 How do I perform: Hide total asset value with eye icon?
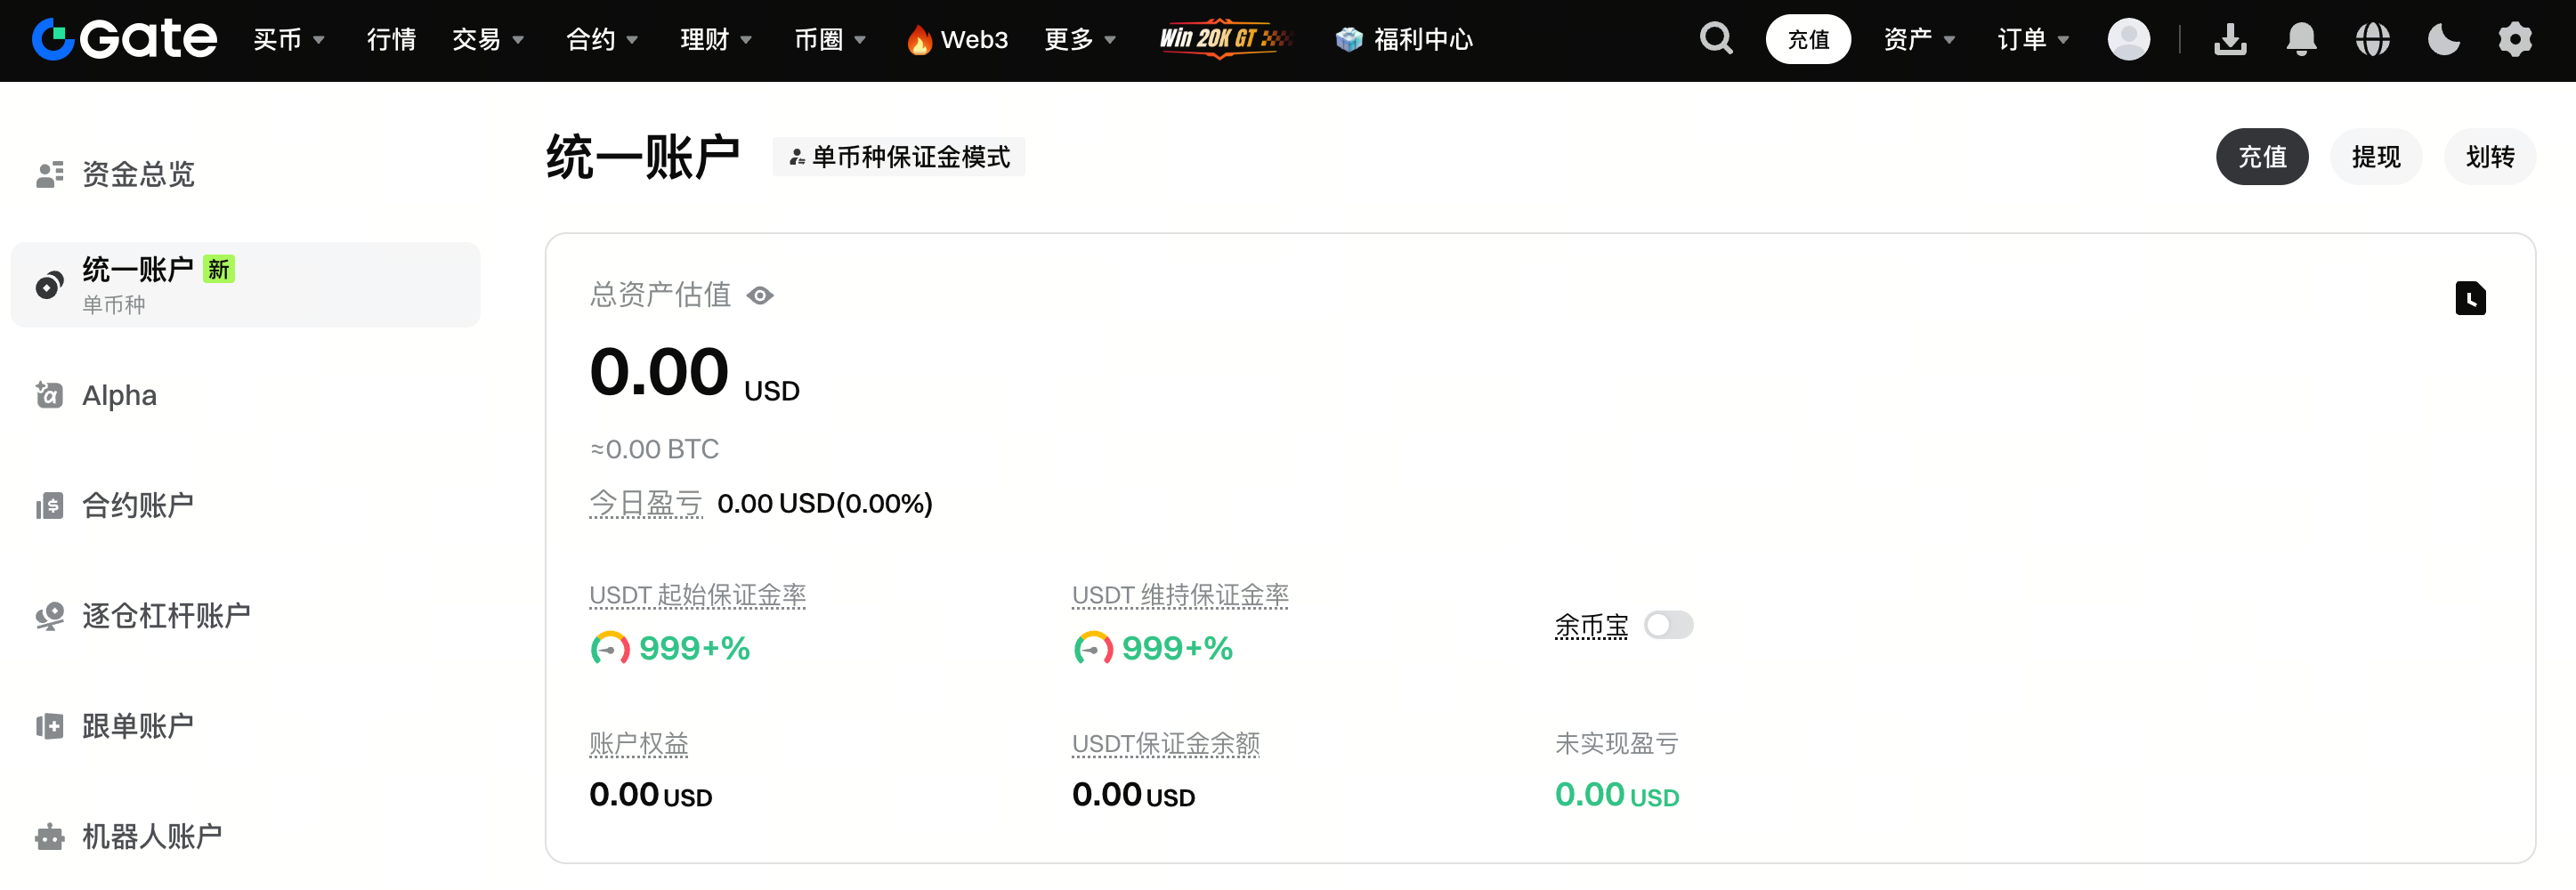pyautogui.click(x=760, y=296)
